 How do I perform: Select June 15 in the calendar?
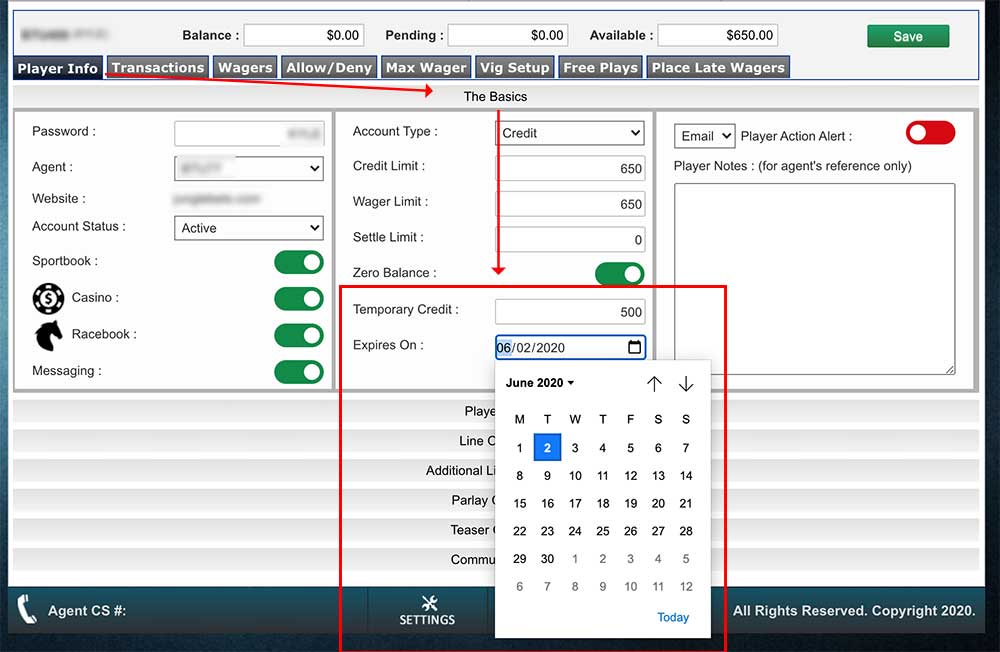tap(519, 503)
